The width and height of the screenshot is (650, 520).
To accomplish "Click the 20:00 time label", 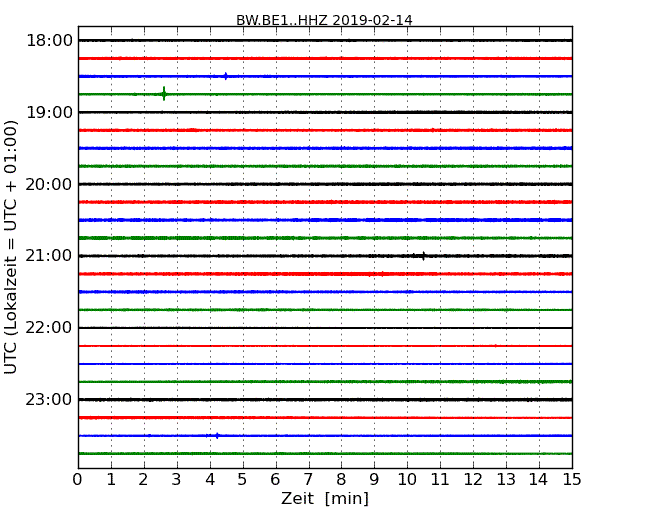I will coord(49,184).
